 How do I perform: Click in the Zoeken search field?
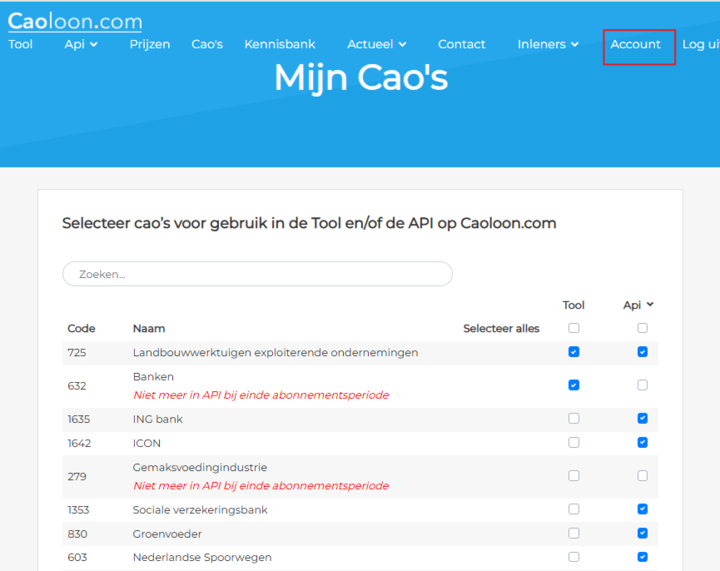[x=257, y=274]
